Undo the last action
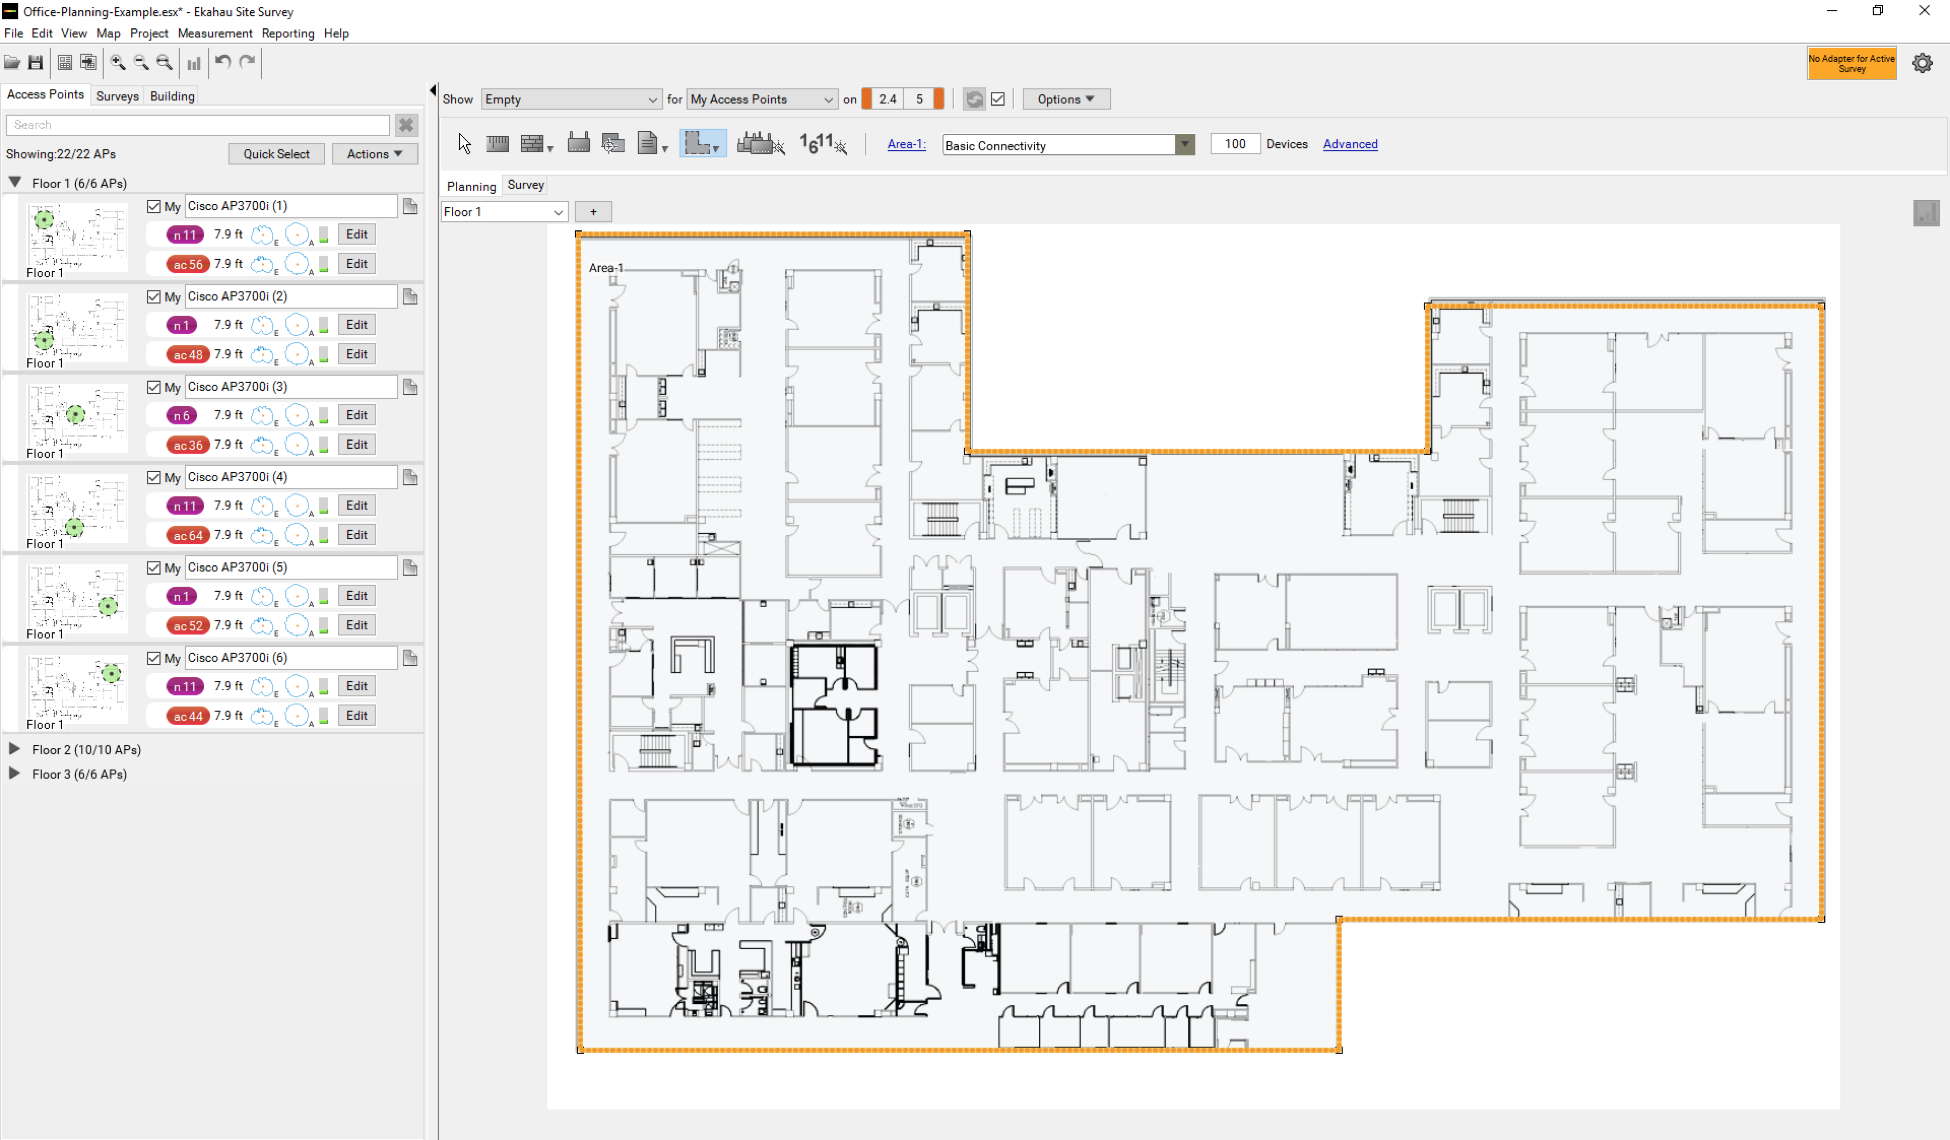The width and height of the screenshot is (1950, 1140). (223, 62)
